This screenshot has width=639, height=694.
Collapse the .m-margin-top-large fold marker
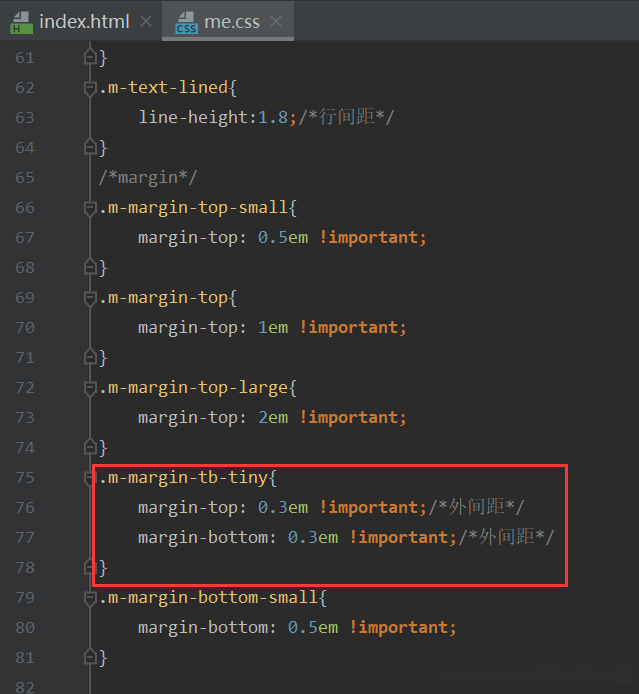(x=90, y=388)
